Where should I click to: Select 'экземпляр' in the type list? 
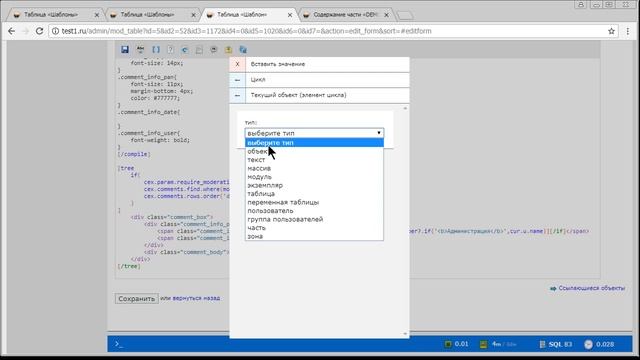pos(314,185)
